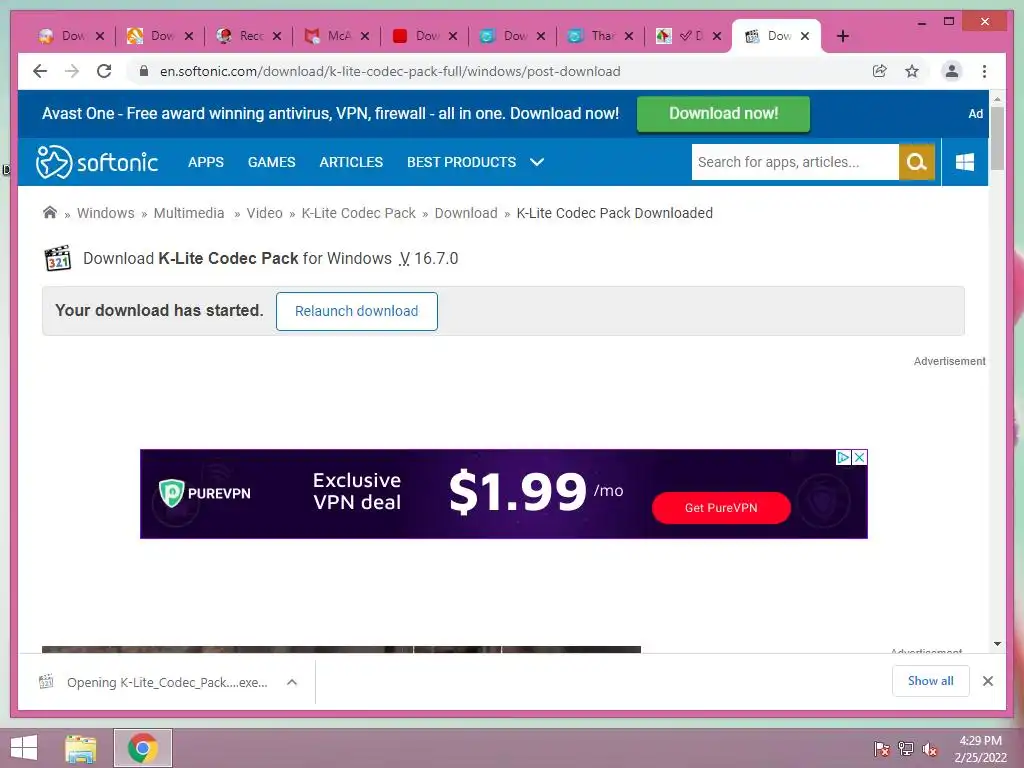Click the orange search magnifier button
The height and width of the screenshot is (768, 1024).
[x=917, y=162]
